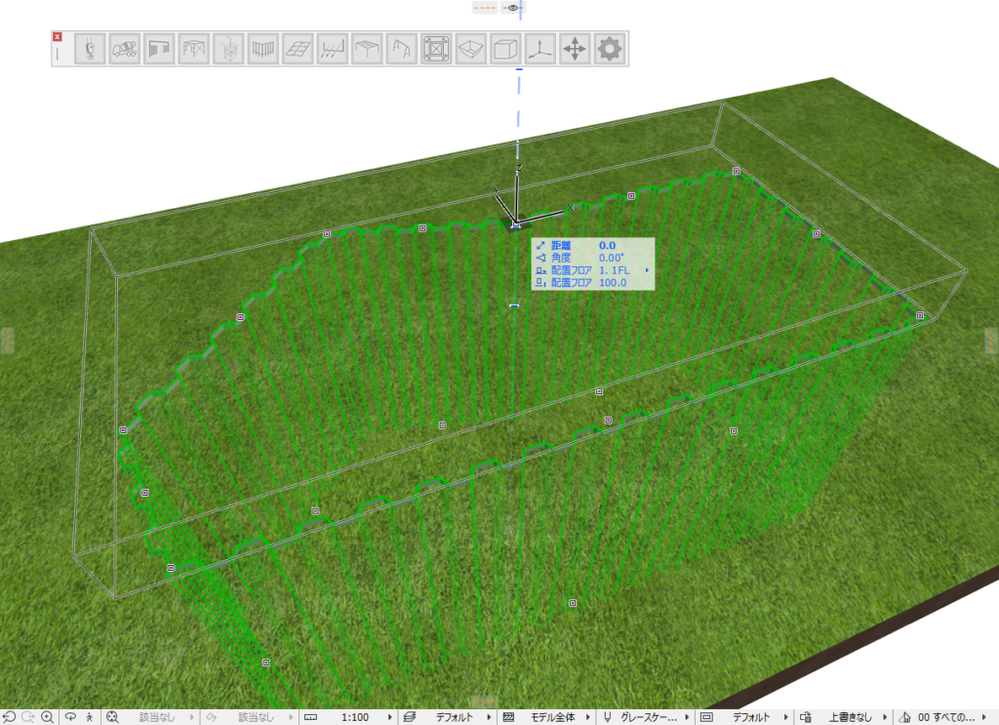The image size is (999, 725).
Task: Toggle the eye icon at top edge
Action: coord(513,8)
